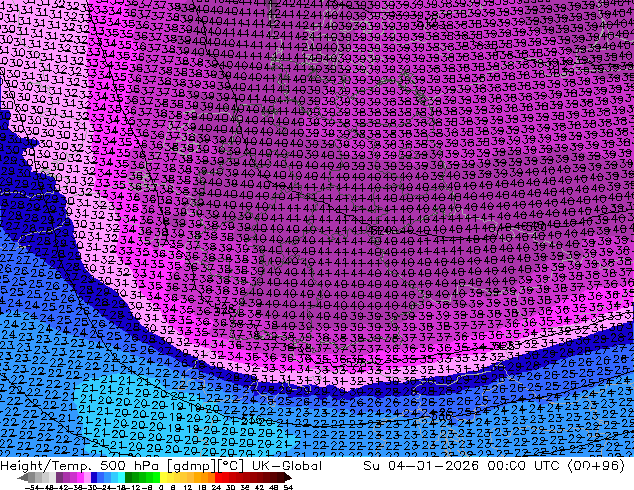The height and width of the screenshot is (490, 634).
Task: Click the "-54" legend scale value
Action: point(32,488)
